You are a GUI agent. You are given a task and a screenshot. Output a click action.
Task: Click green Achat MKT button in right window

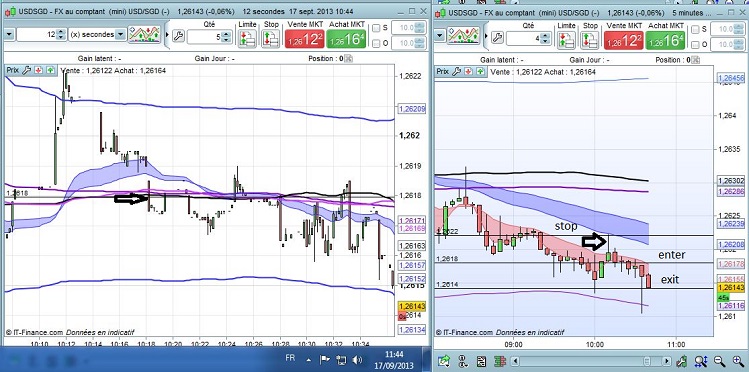[x=665, y=40]
